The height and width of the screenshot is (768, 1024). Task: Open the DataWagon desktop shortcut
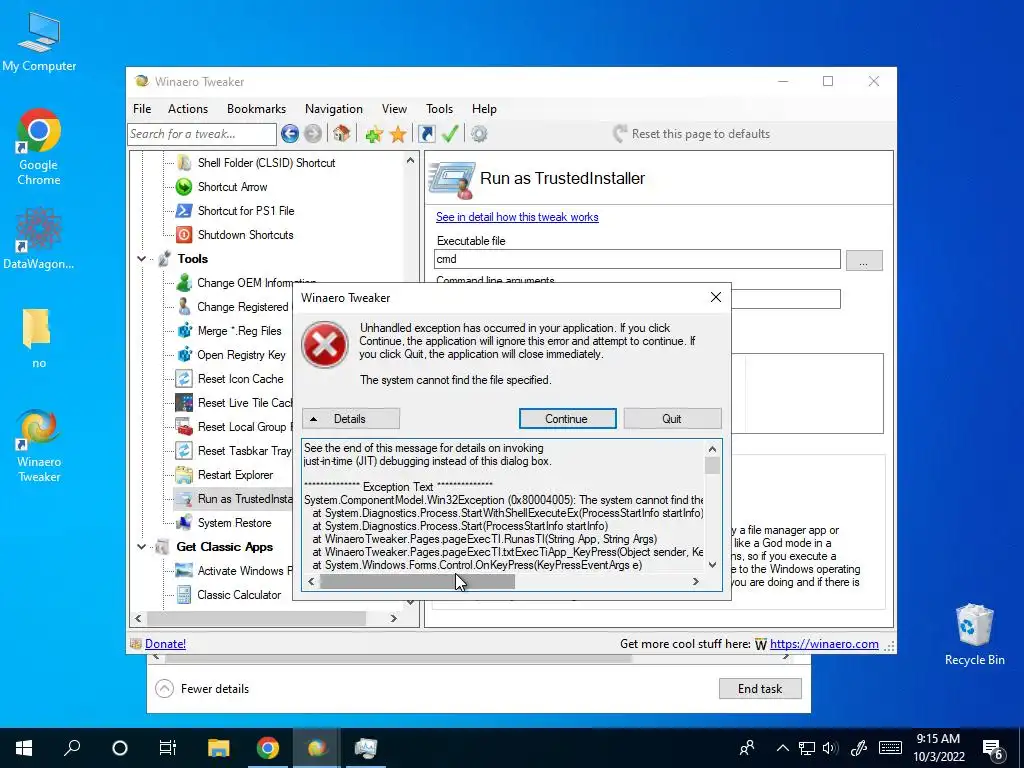39,239
